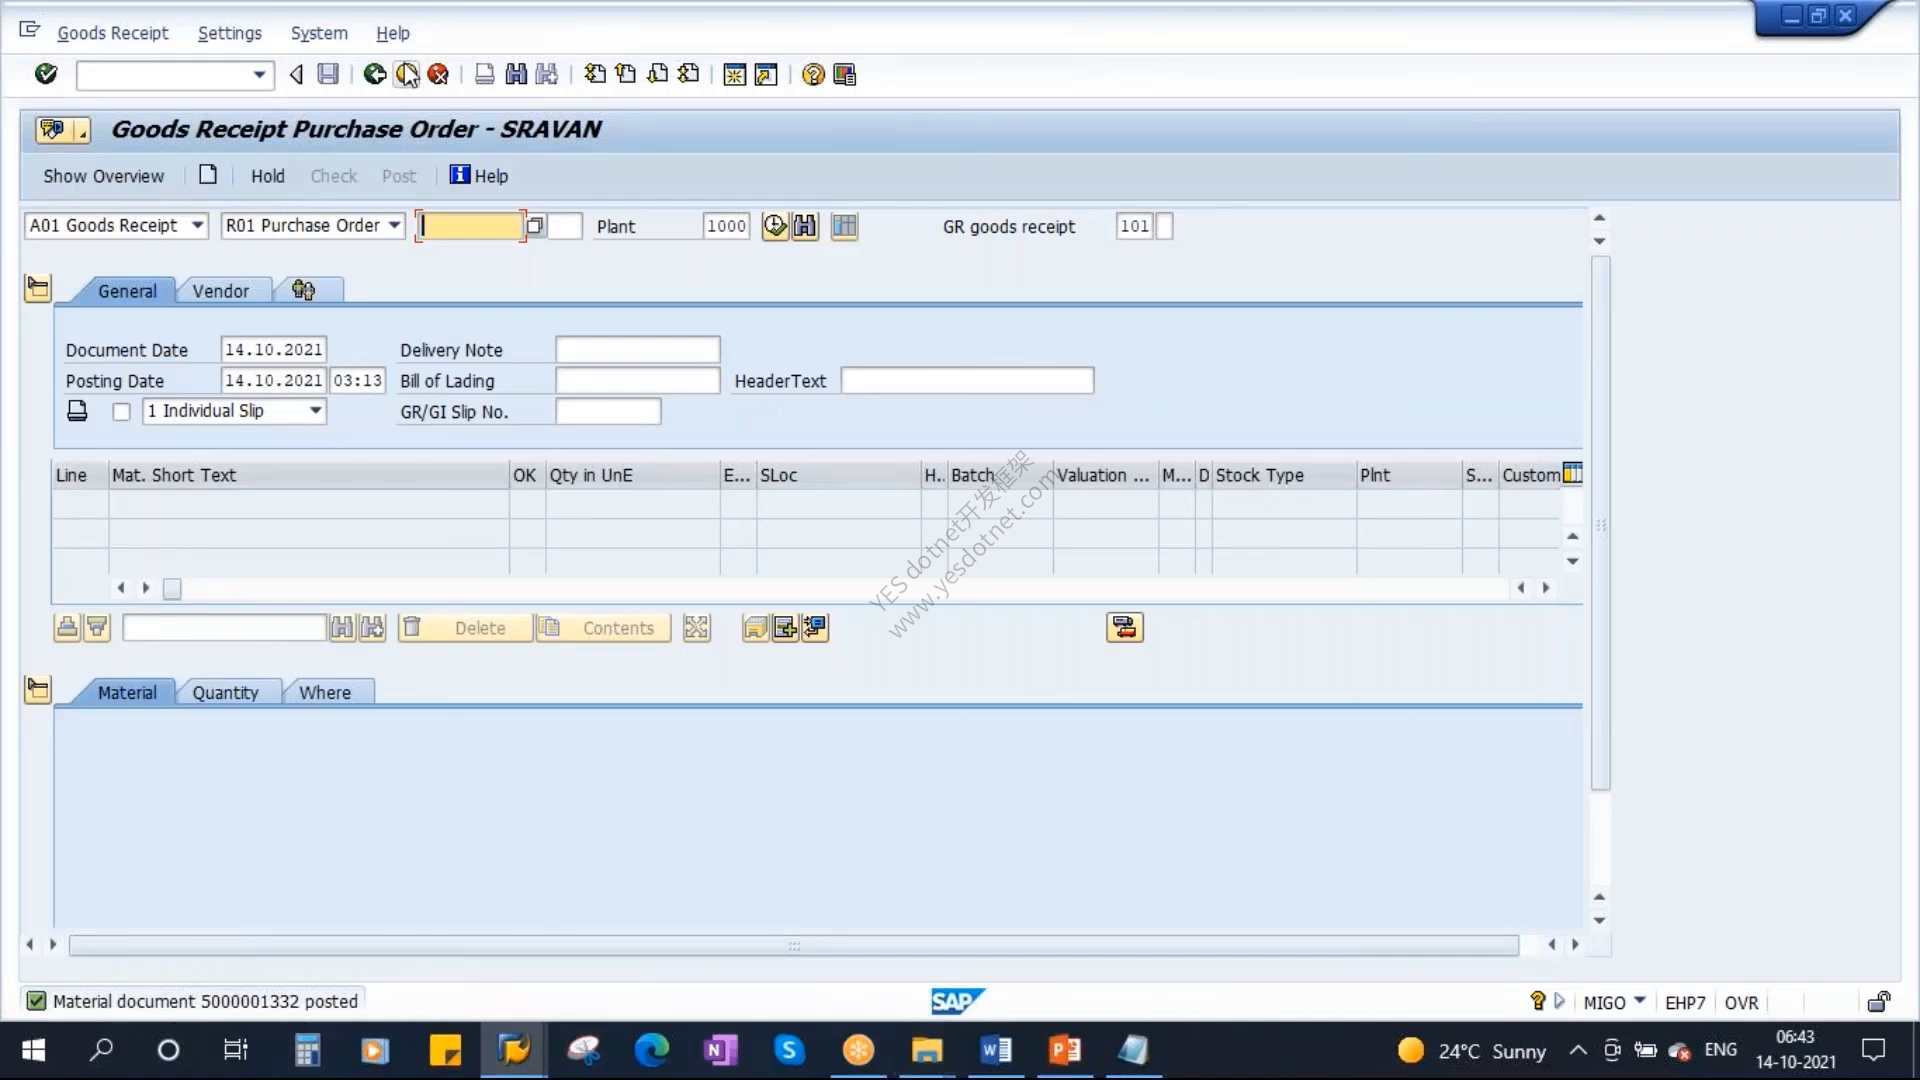Viewport: 1920px width, 1080px height.
Task: Click the Customize Local Layout monitor icon
Action: pos(845,75)
